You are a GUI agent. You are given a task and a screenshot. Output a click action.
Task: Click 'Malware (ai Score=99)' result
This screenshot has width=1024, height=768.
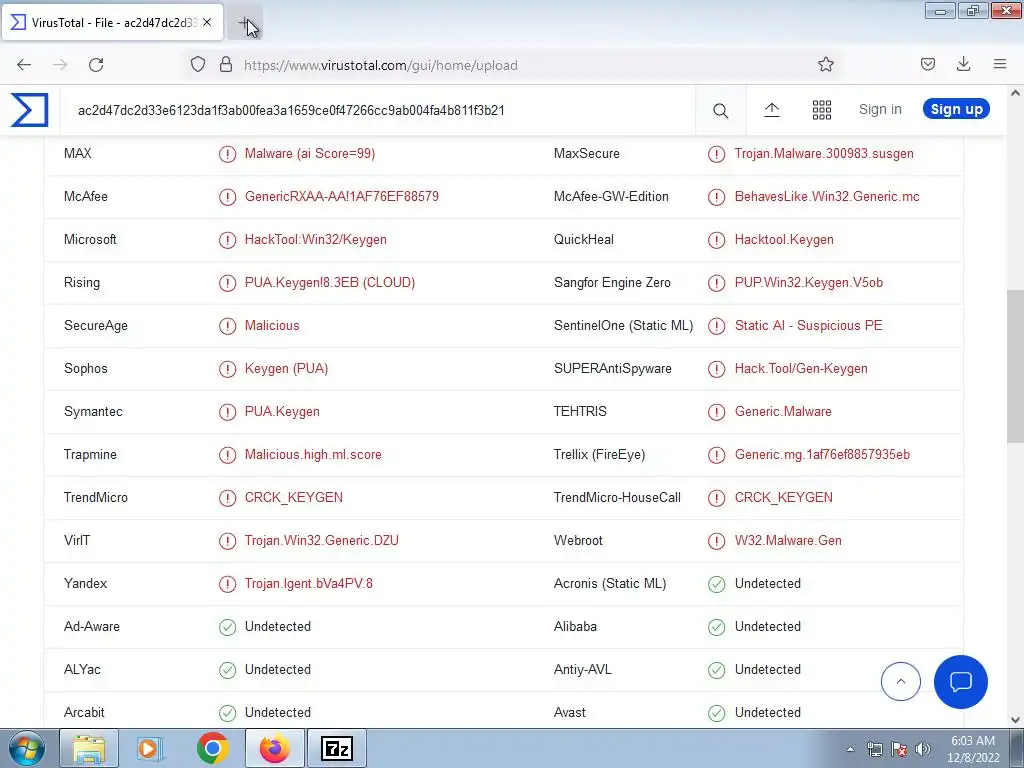click(x=310, y=153)
